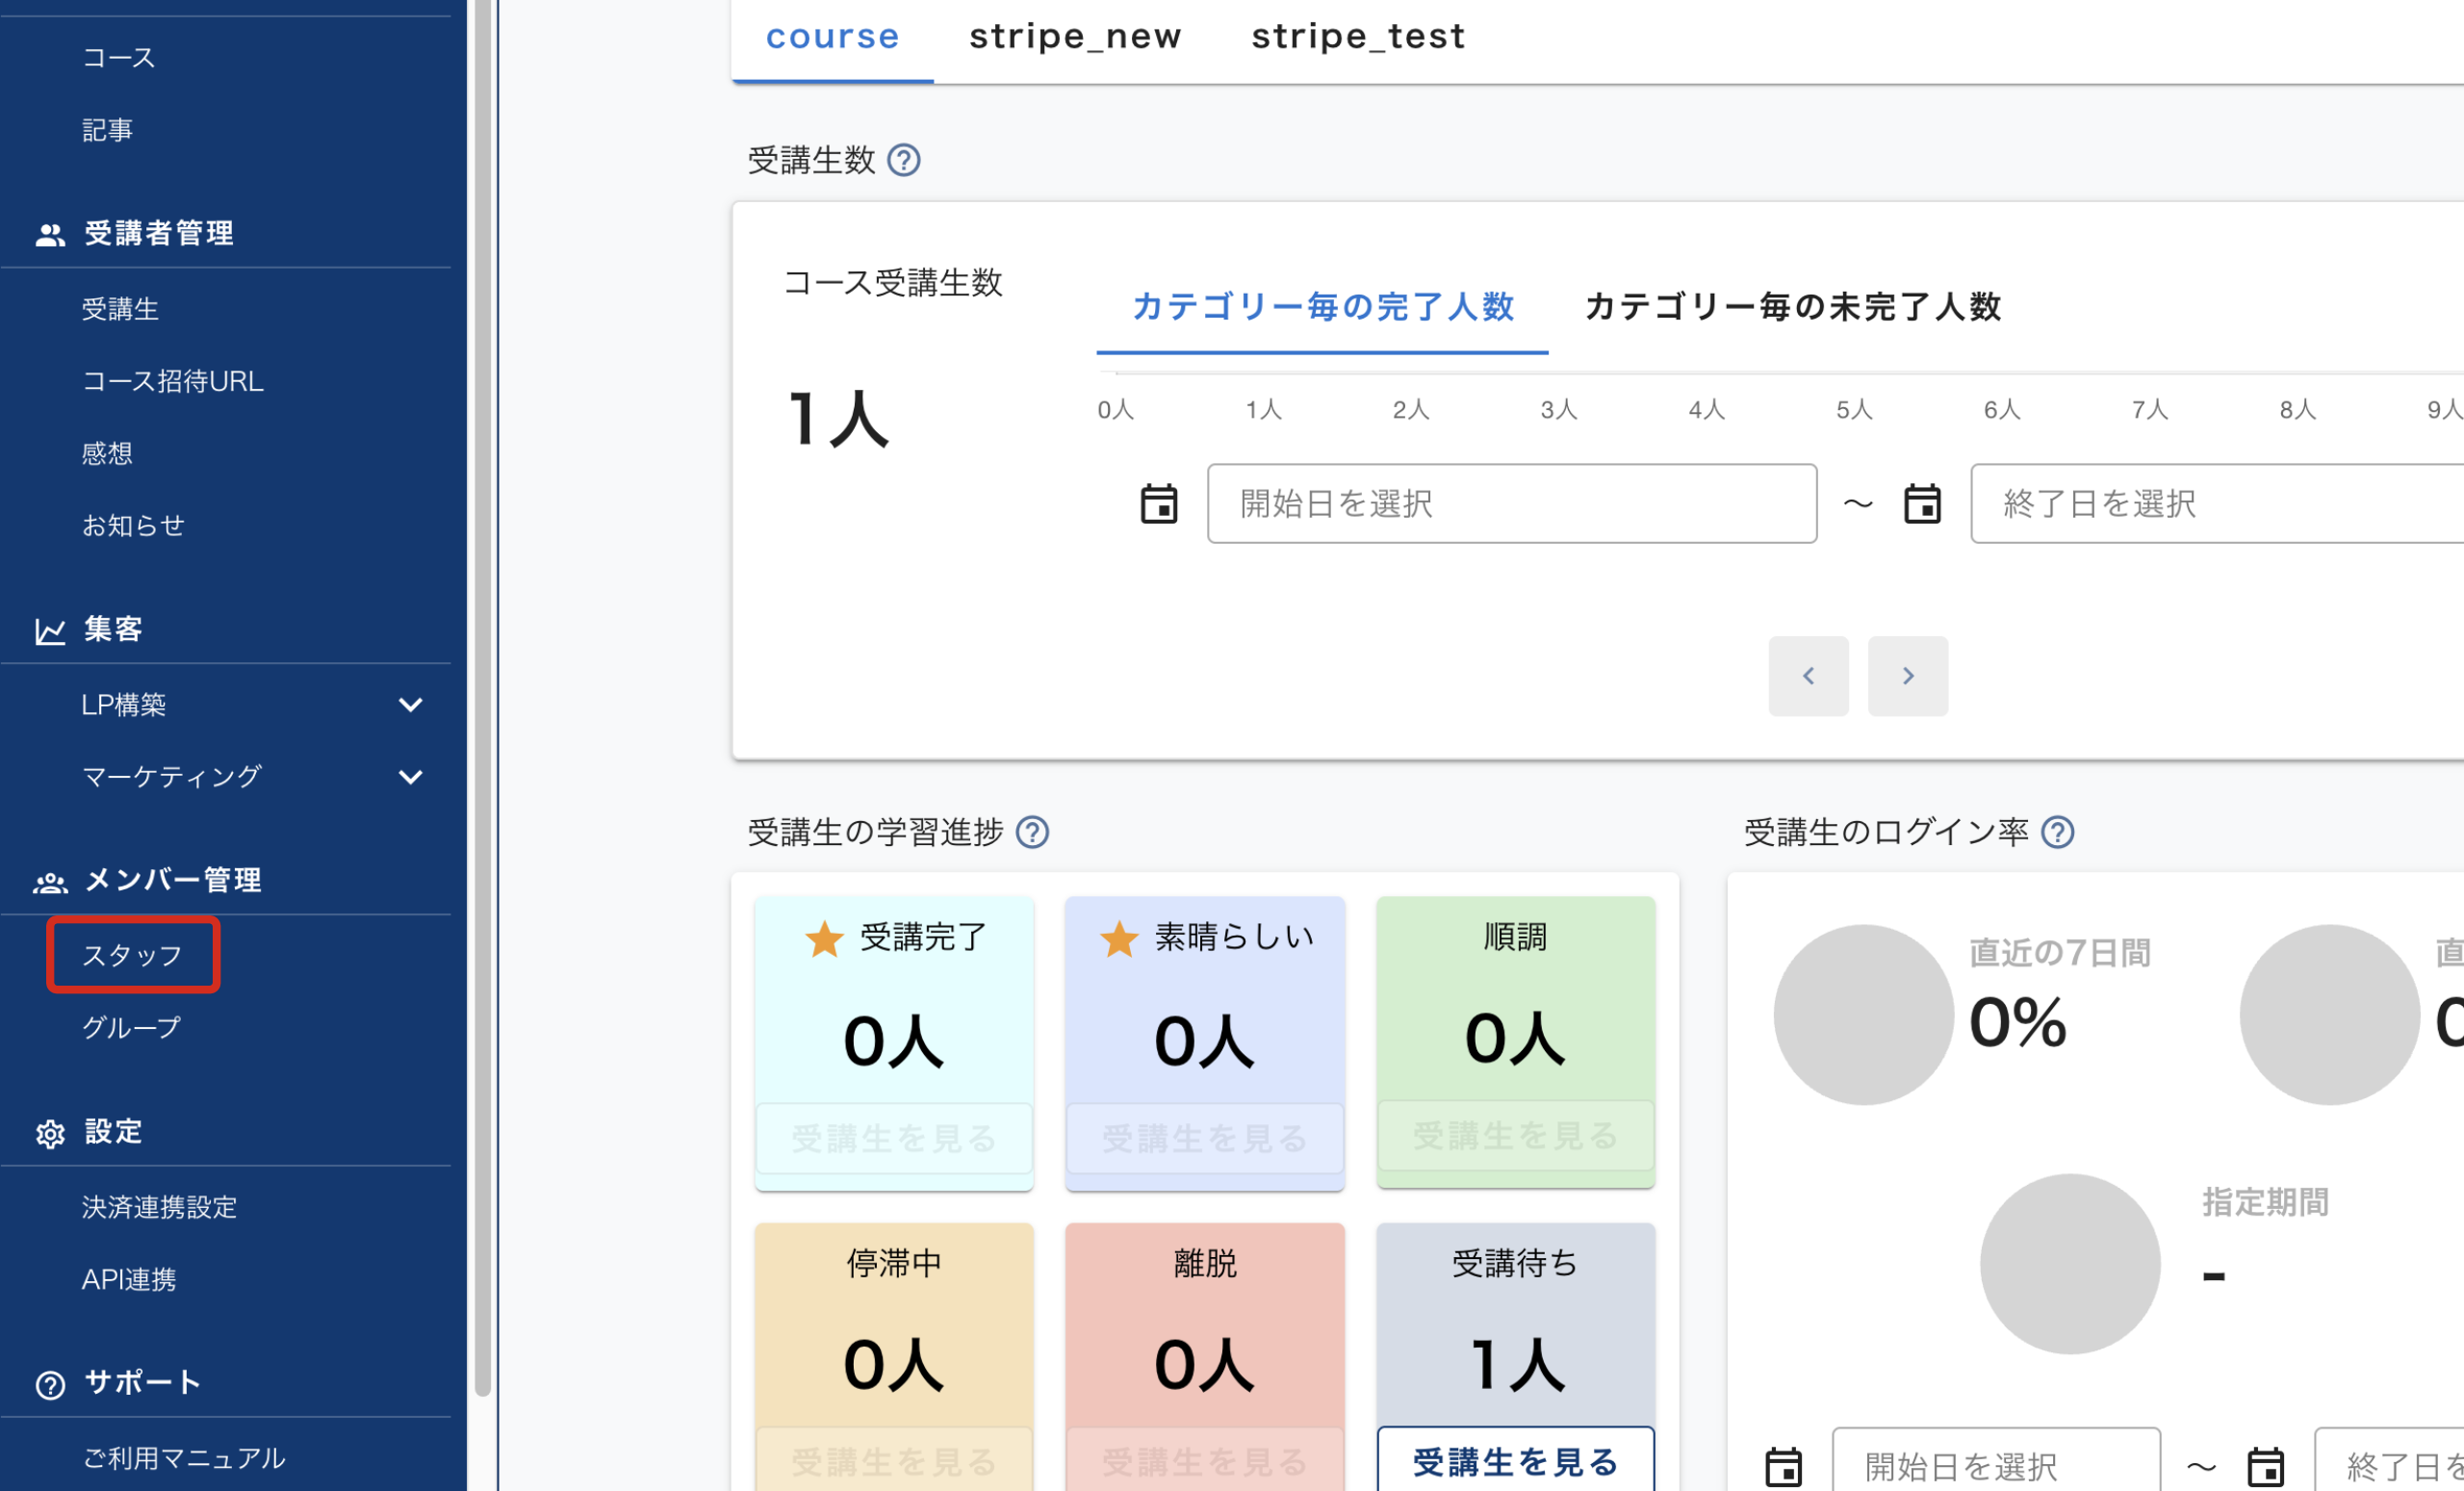Click calendar icon beside login-rate end date
The image size is (2464, 1491).
[x=2266, y=1467]
